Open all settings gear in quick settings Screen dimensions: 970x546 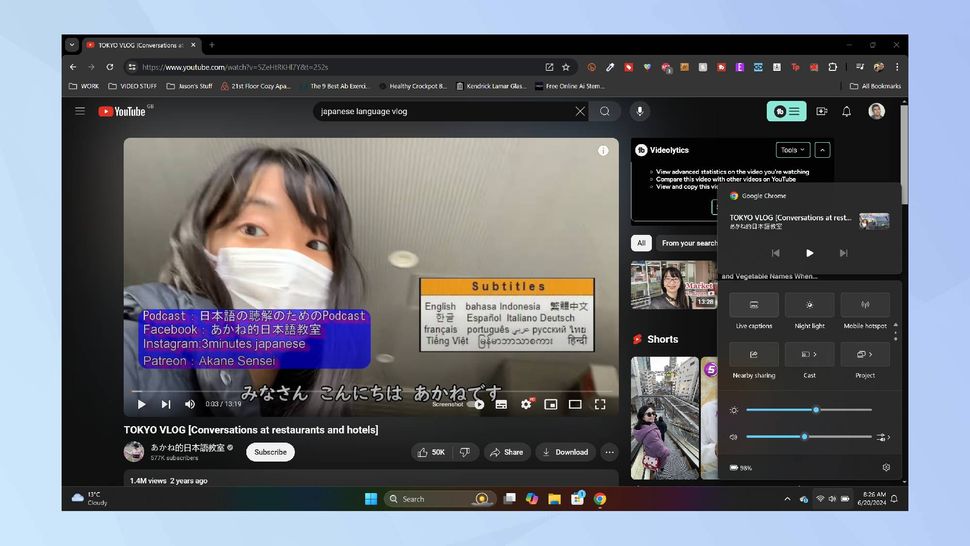[886, 467]
